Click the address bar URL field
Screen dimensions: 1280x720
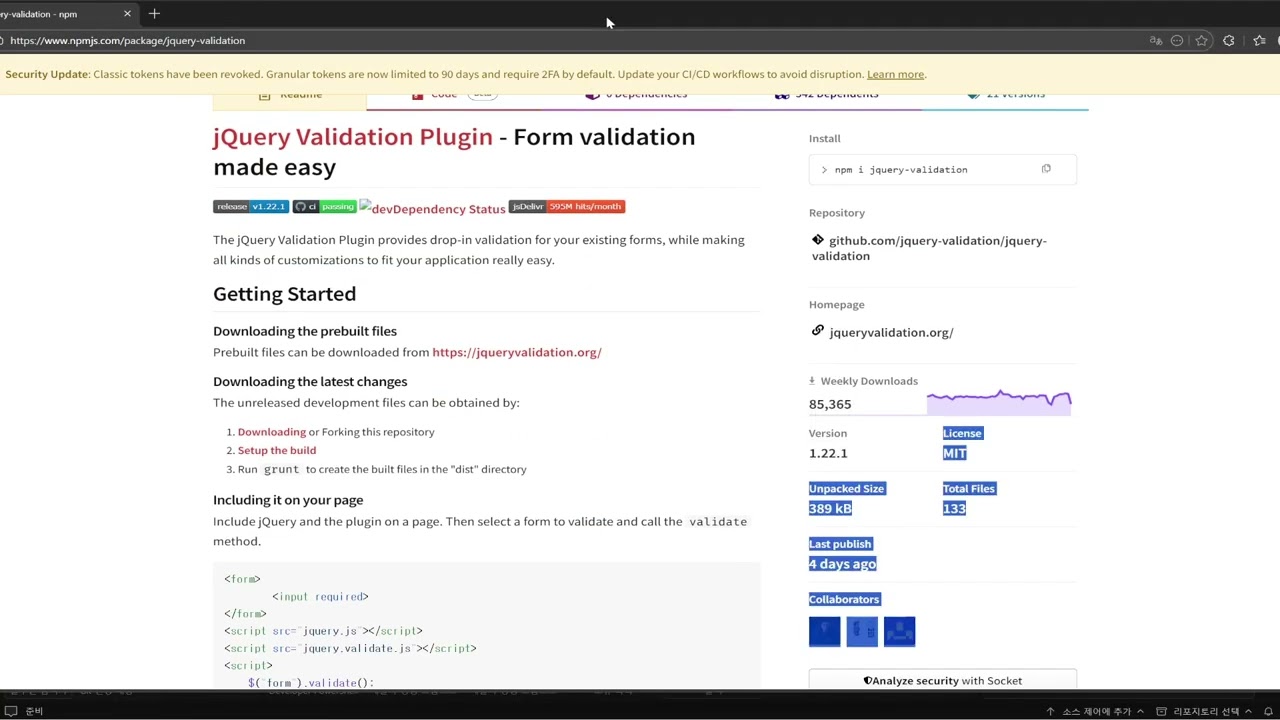click(570, 41)
